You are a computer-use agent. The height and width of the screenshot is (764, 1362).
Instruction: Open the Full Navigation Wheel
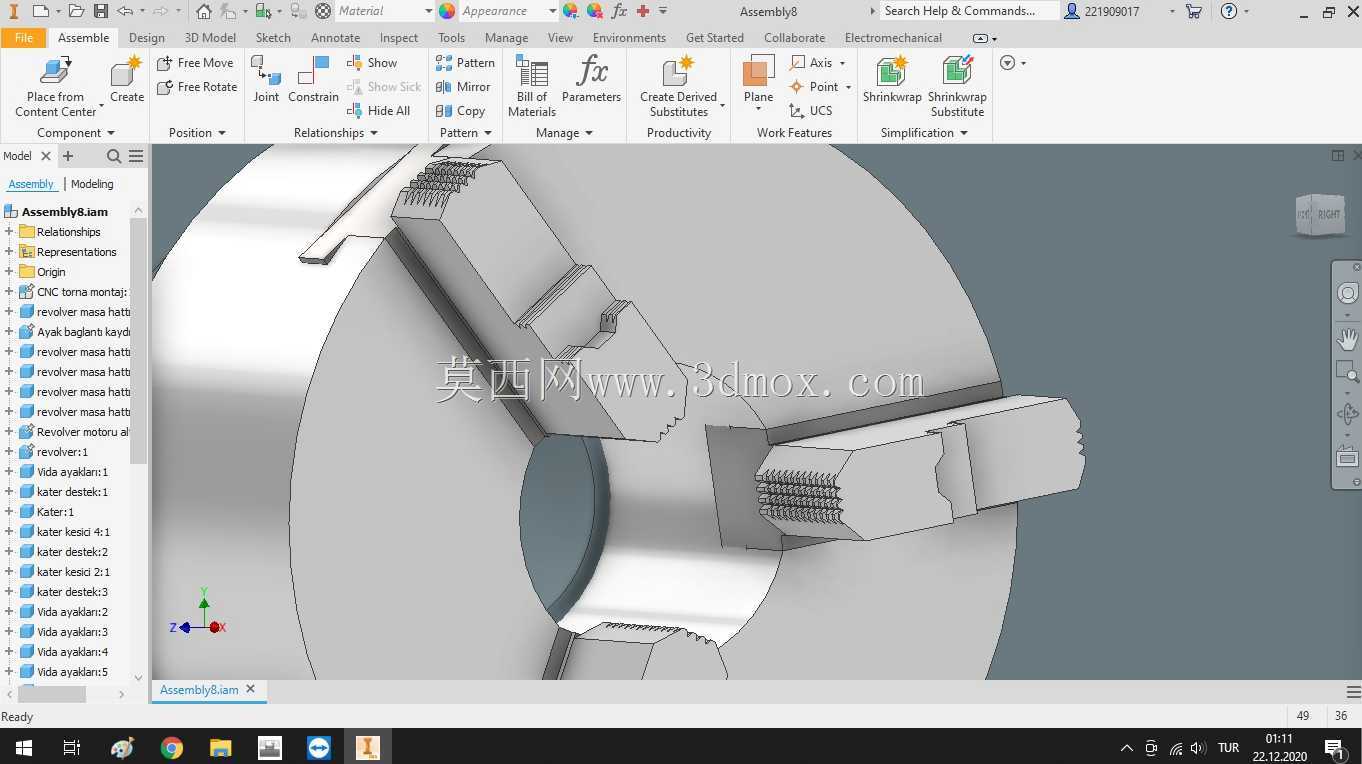click(1347, 294)
